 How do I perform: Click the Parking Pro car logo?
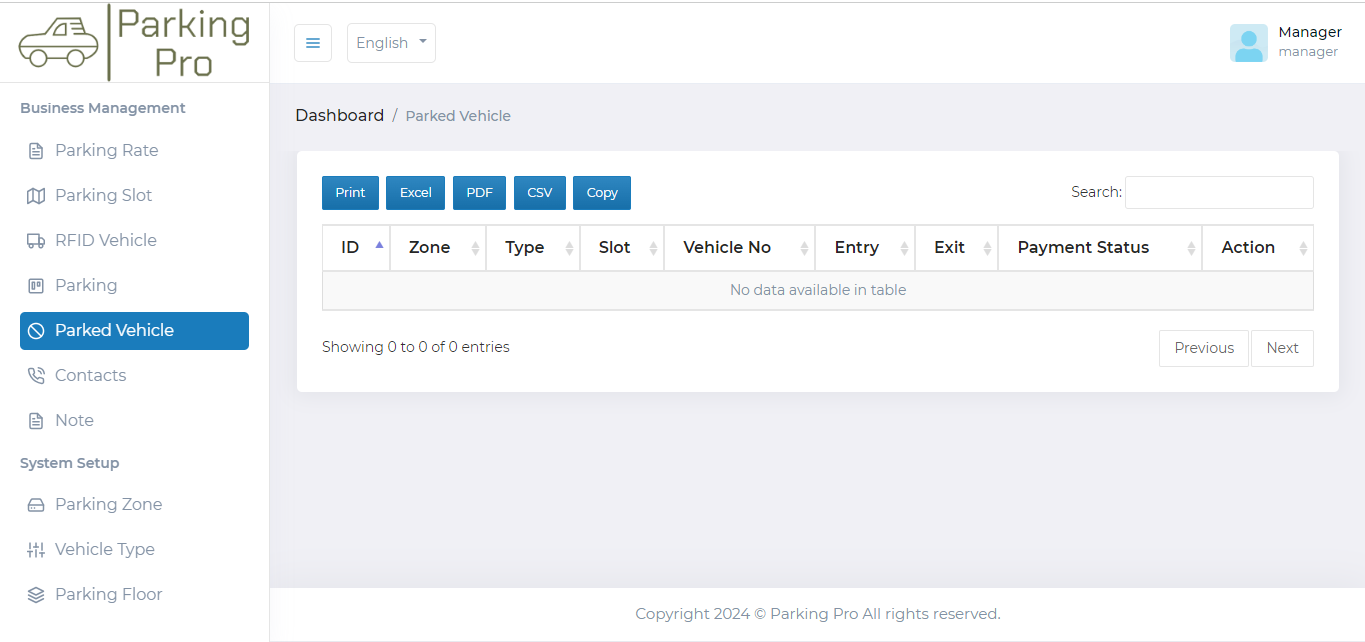[x=59, y=43]
